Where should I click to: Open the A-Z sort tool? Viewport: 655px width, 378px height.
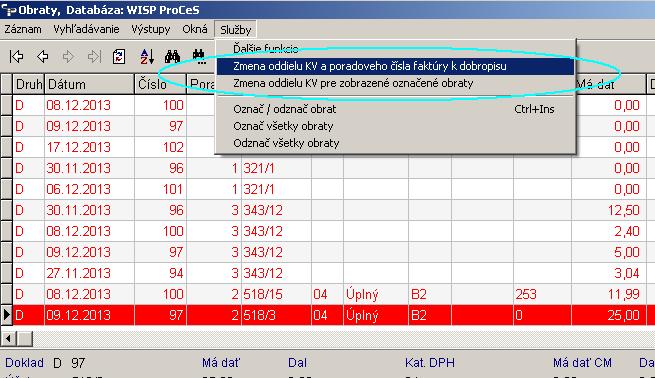tap(147, 56)
